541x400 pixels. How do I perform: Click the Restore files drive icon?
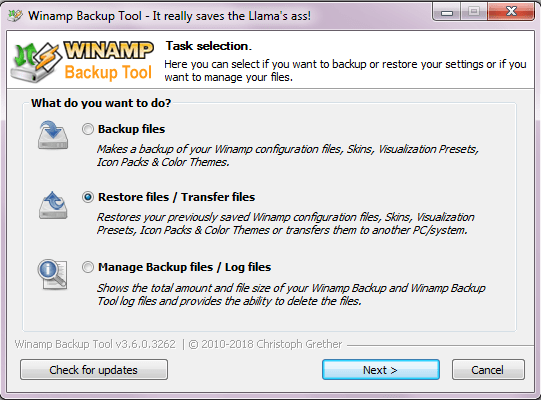(x=53, y=205)
